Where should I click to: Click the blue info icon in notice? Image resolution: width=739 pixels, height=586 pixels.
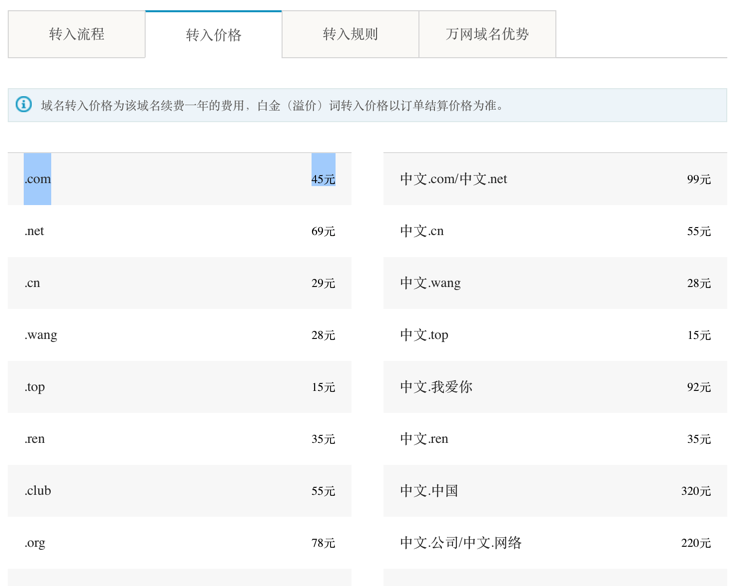(x=24, y=104)
